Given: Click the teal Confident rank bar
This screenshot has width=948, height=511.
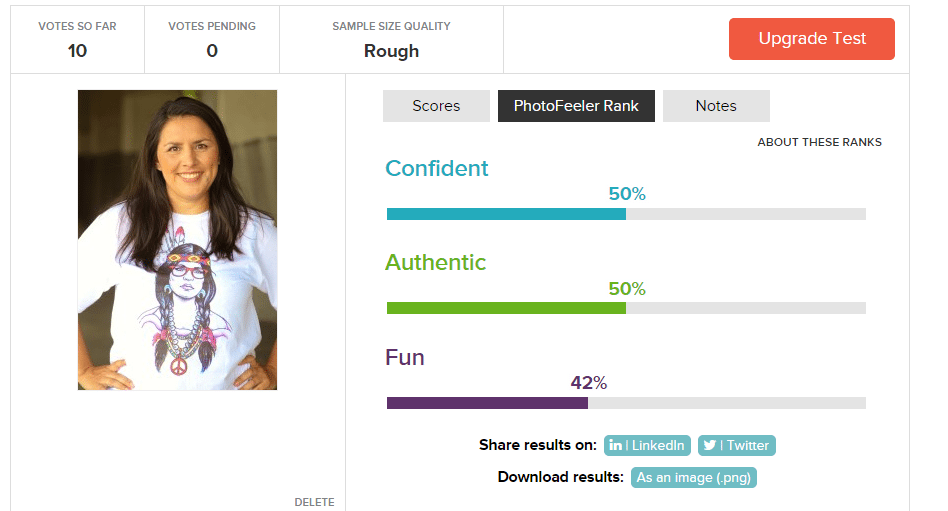Looking at the screenshot, I should 506,214.
